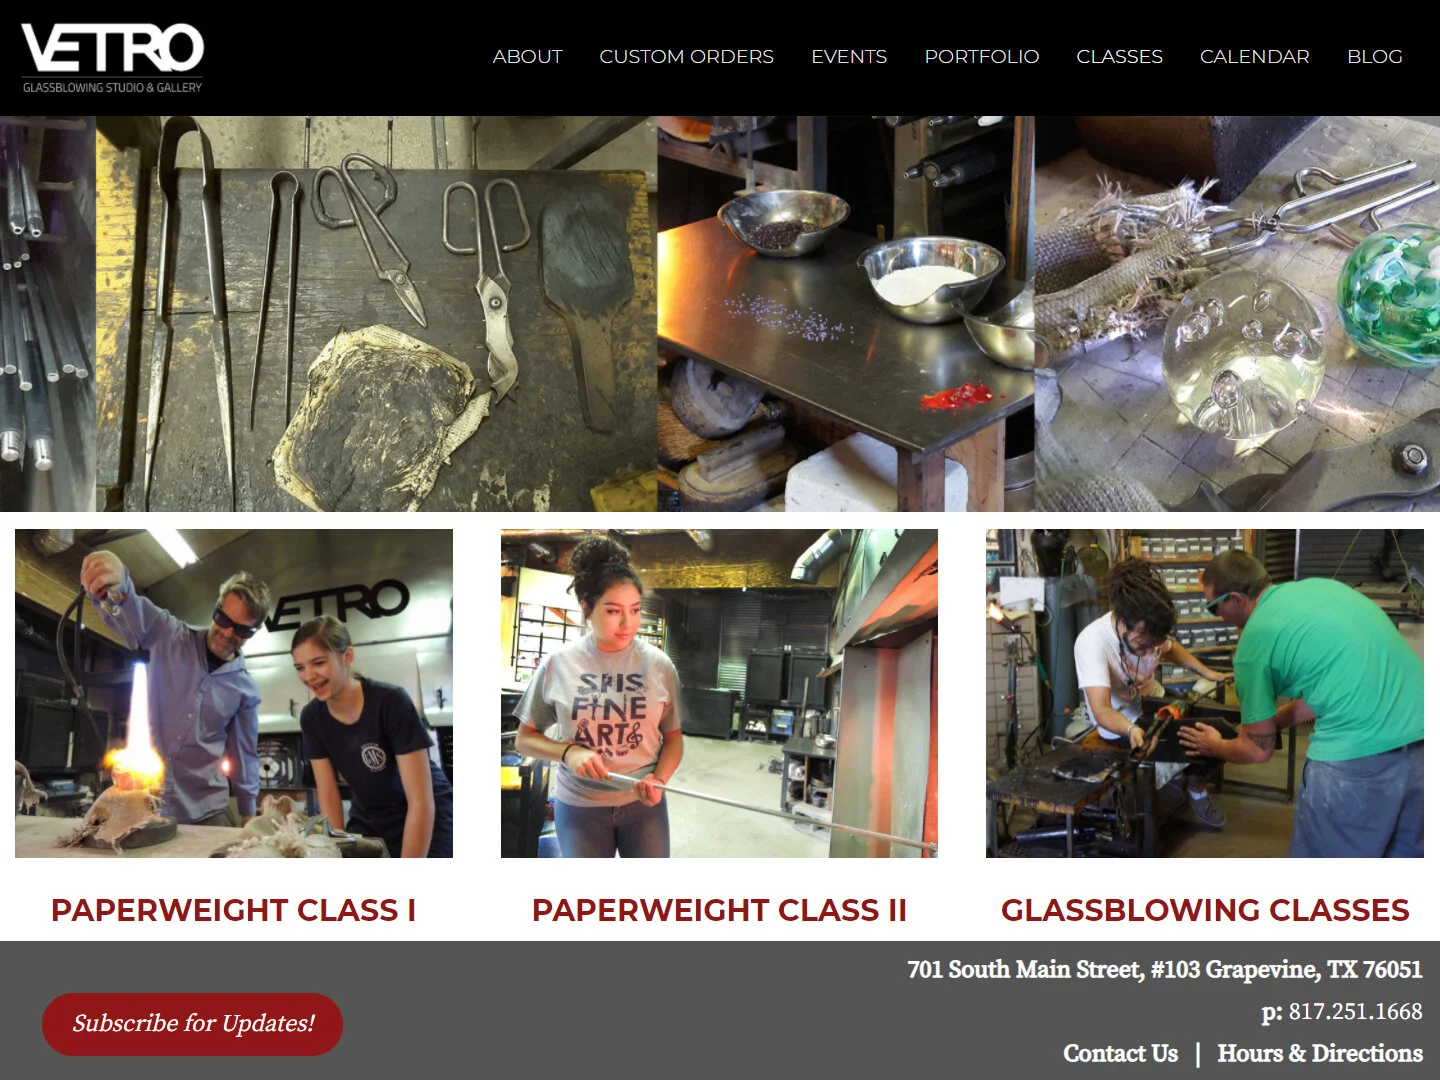The image size is (1440, 1080).
Task: Open the About menu item
Action: tap(527, 57)
